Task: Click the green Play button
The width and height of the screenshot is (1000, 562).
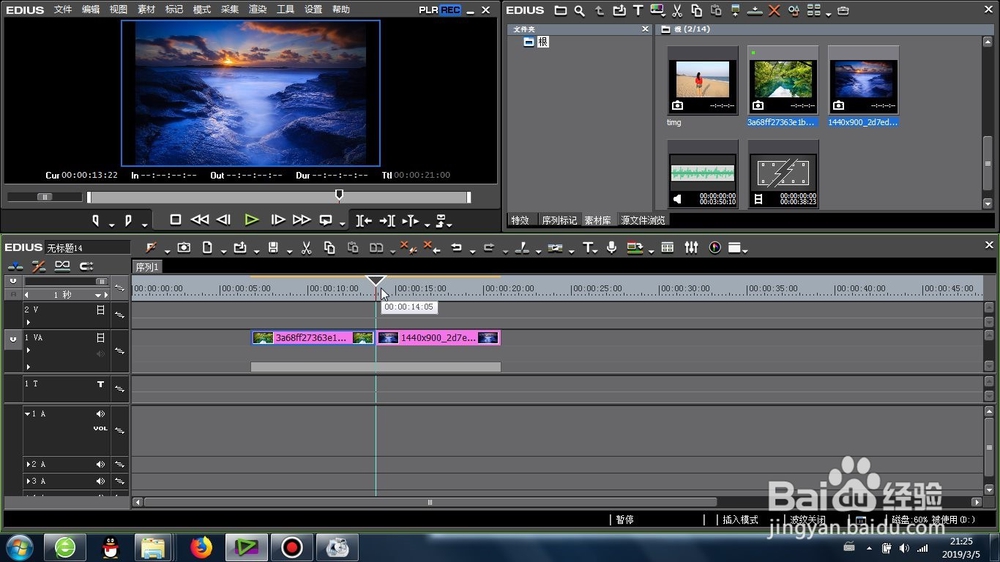Action: (251, 220)
